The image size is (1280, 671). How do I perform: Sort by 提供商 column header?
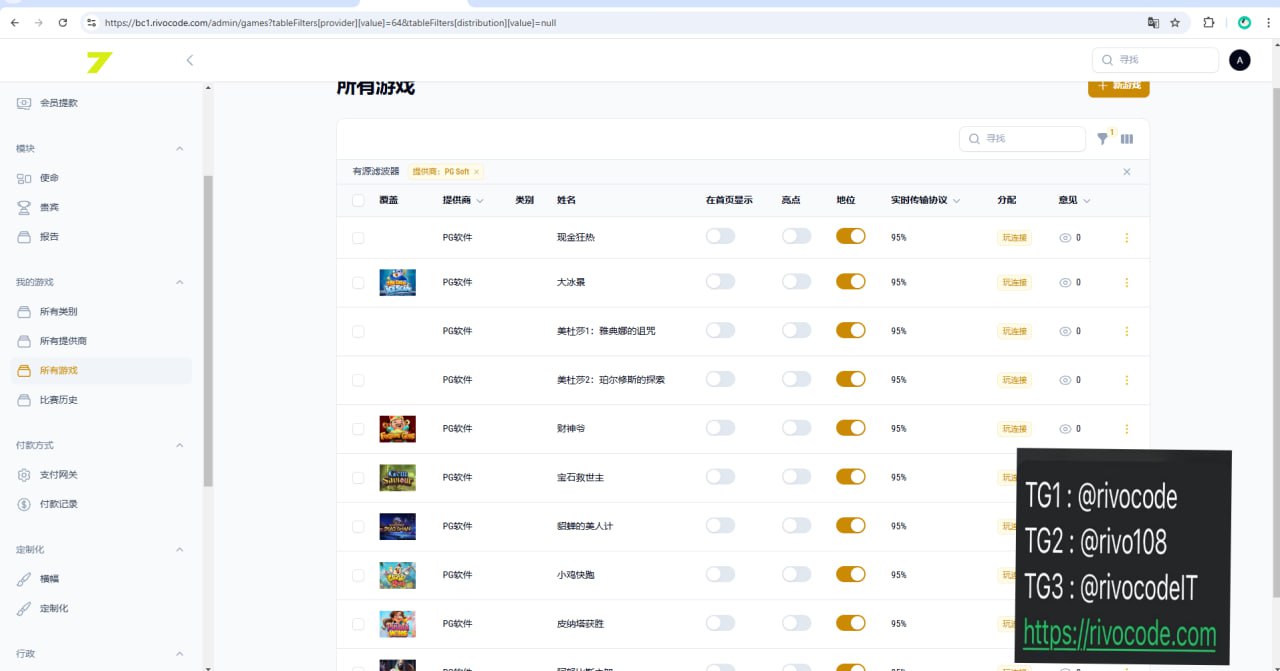coord(462,200)
